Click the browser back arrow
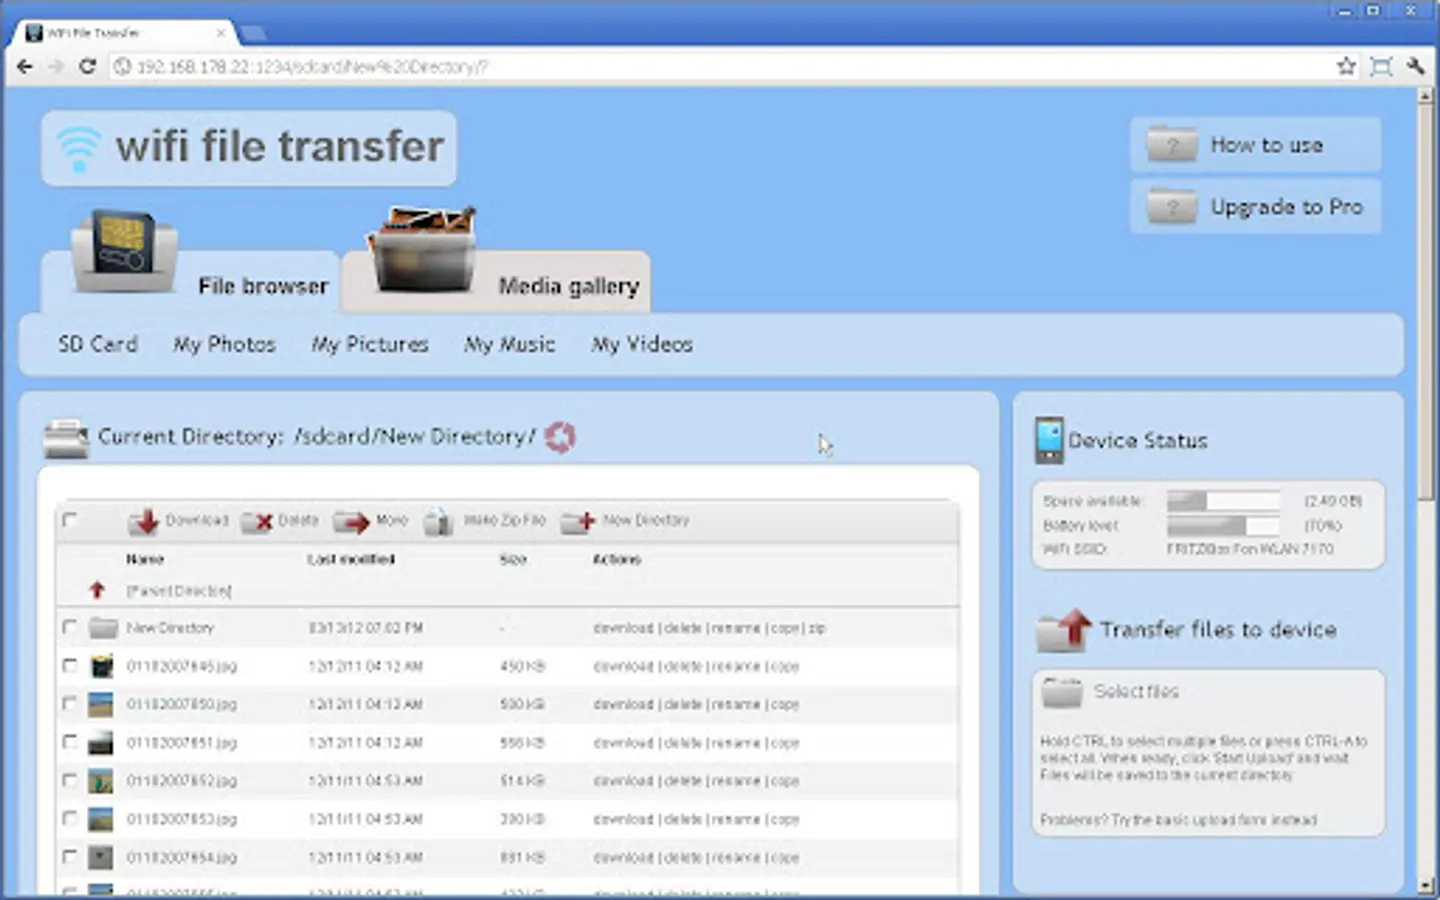 tap(25, 67)
